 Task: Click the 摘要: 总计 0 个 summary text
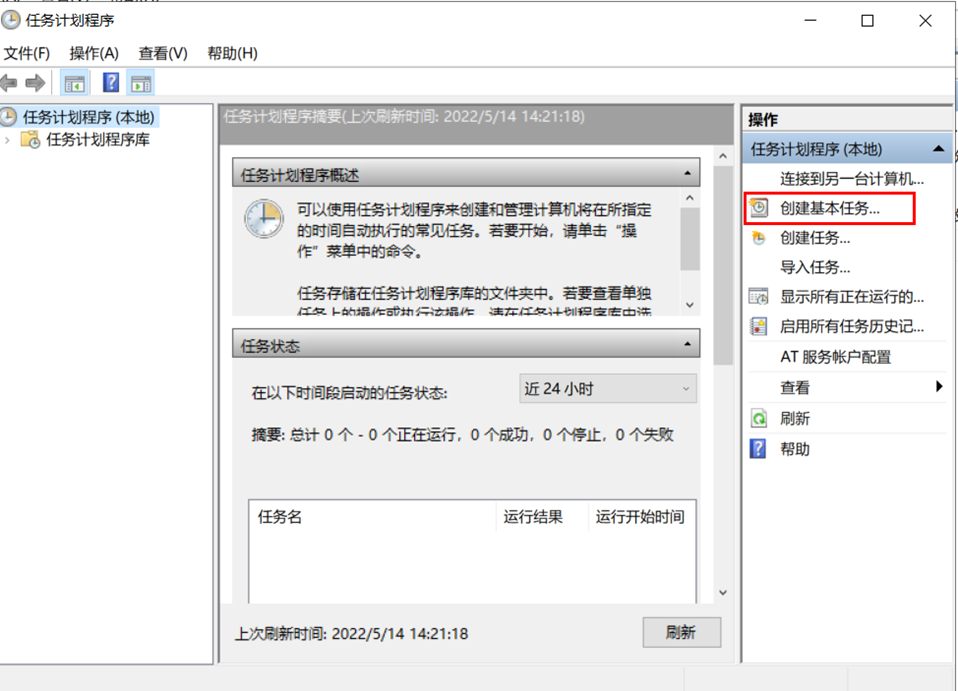pos(463,434)
